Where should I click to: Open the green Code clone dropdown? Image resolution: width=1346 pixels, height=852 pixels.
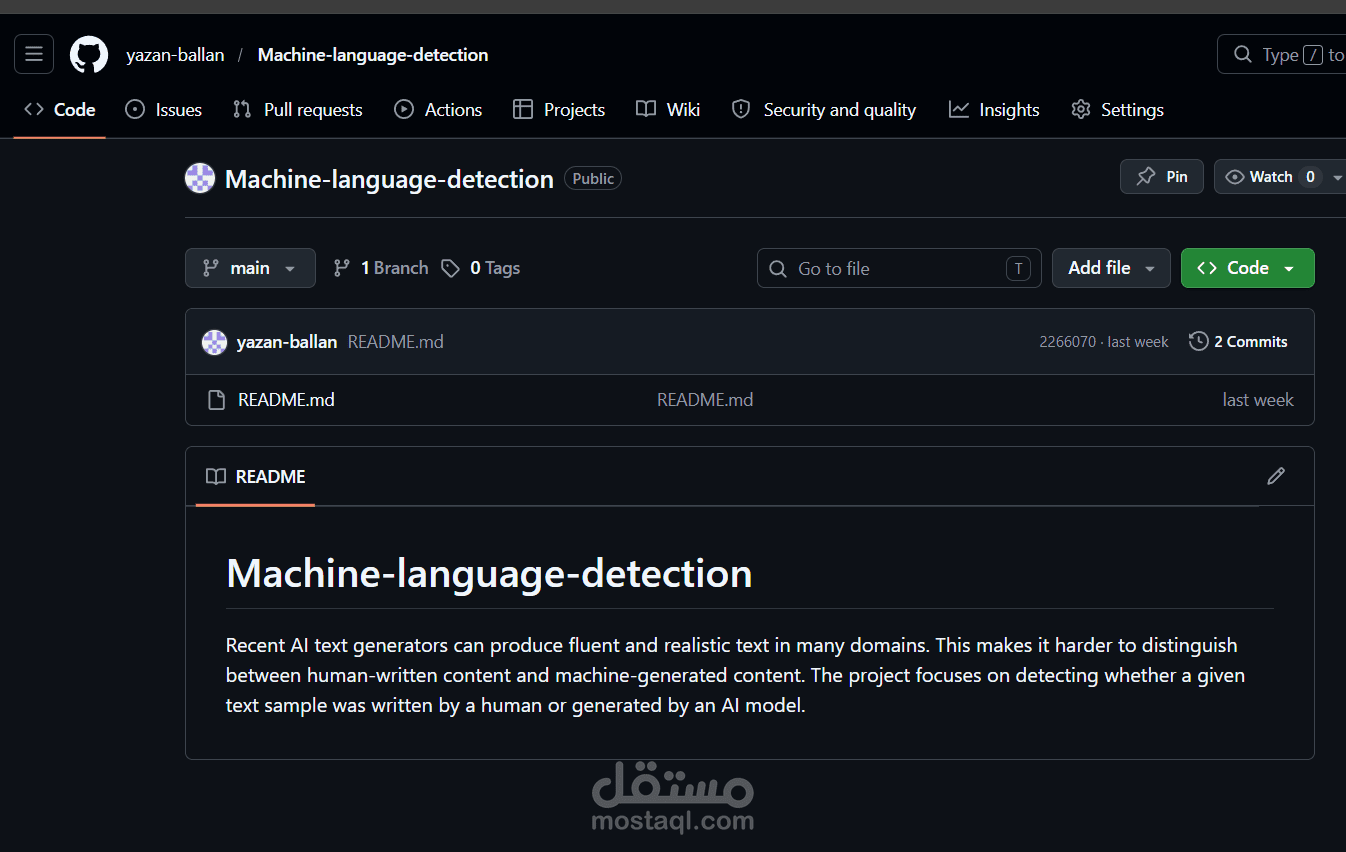[1247, 268]
